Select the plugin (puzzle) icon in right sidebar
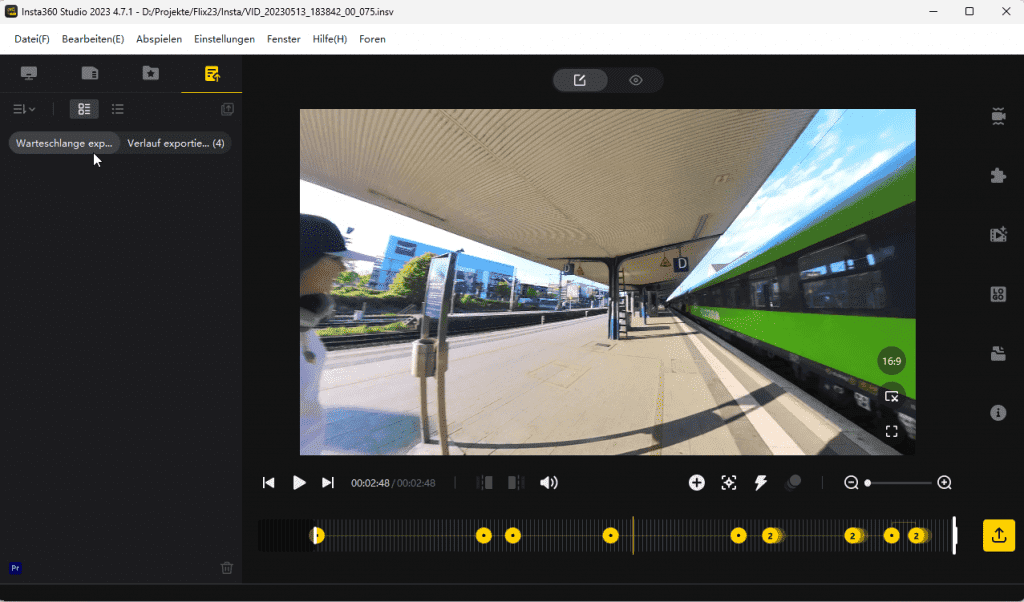Screen dimensions: 1024x602 [997, 175]
